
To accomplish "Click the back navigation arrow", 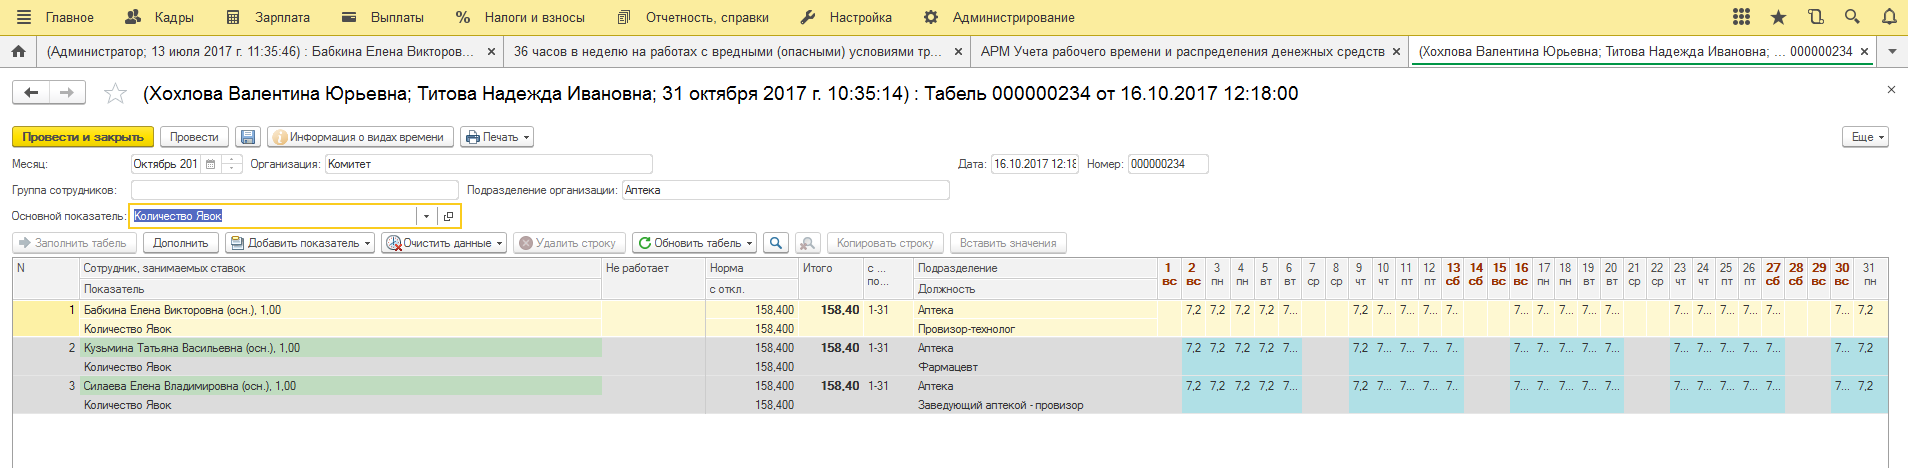I will coord(31,93).
